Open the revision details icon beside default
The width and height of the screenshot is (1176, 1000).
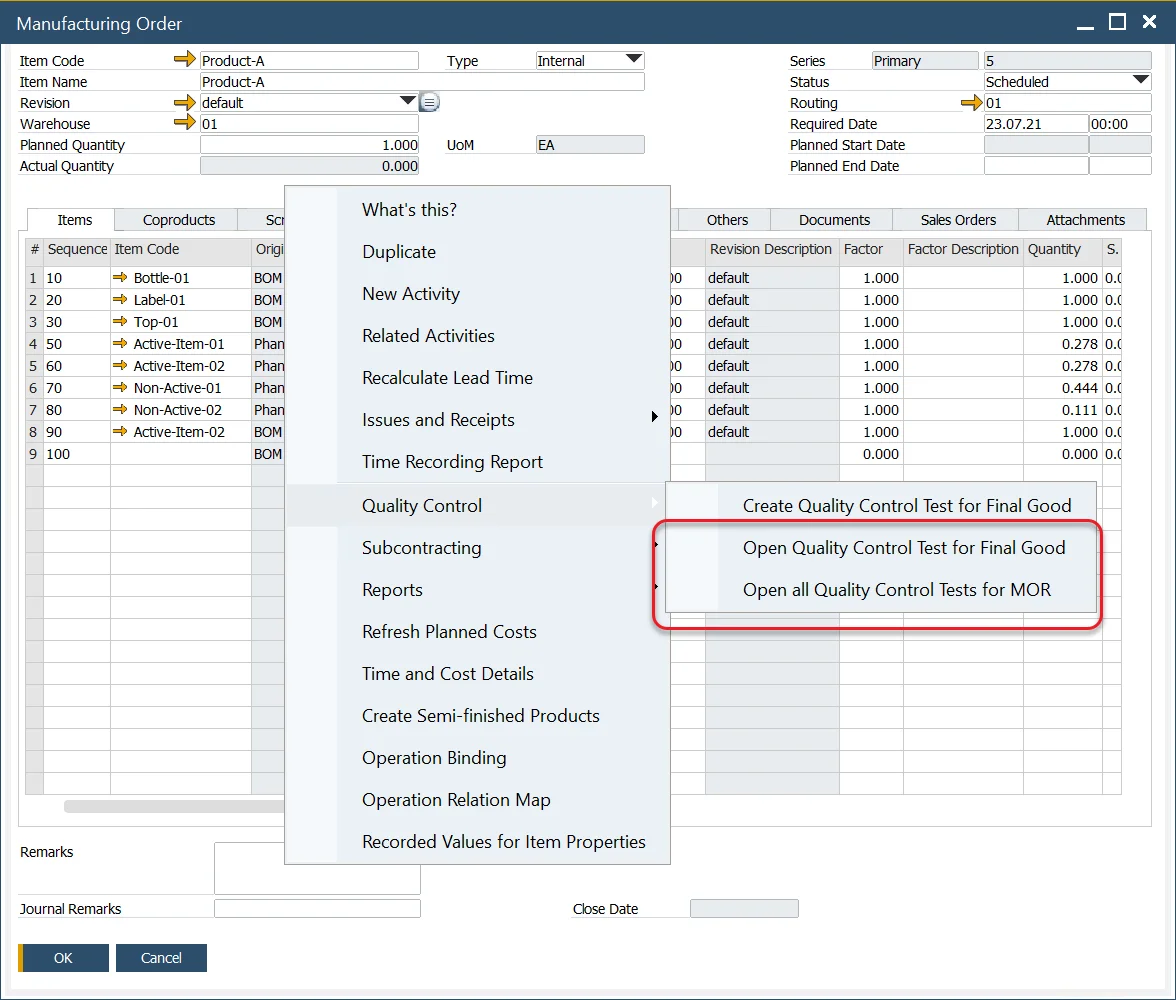point(429,103)
